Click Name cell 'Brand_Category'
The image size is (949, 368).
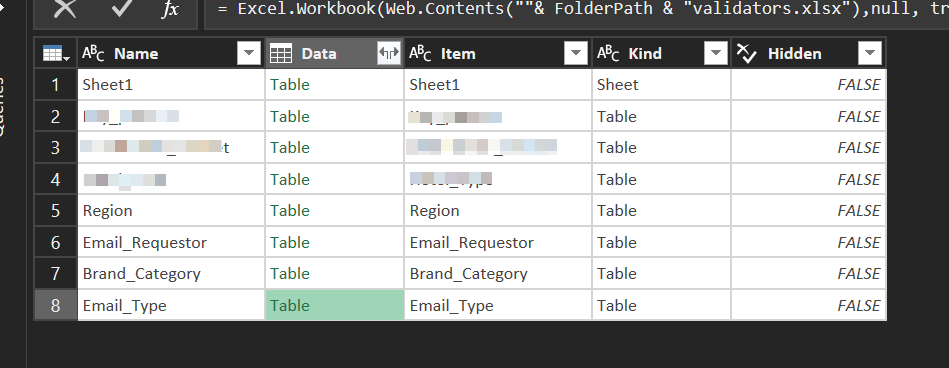point(172,274)
